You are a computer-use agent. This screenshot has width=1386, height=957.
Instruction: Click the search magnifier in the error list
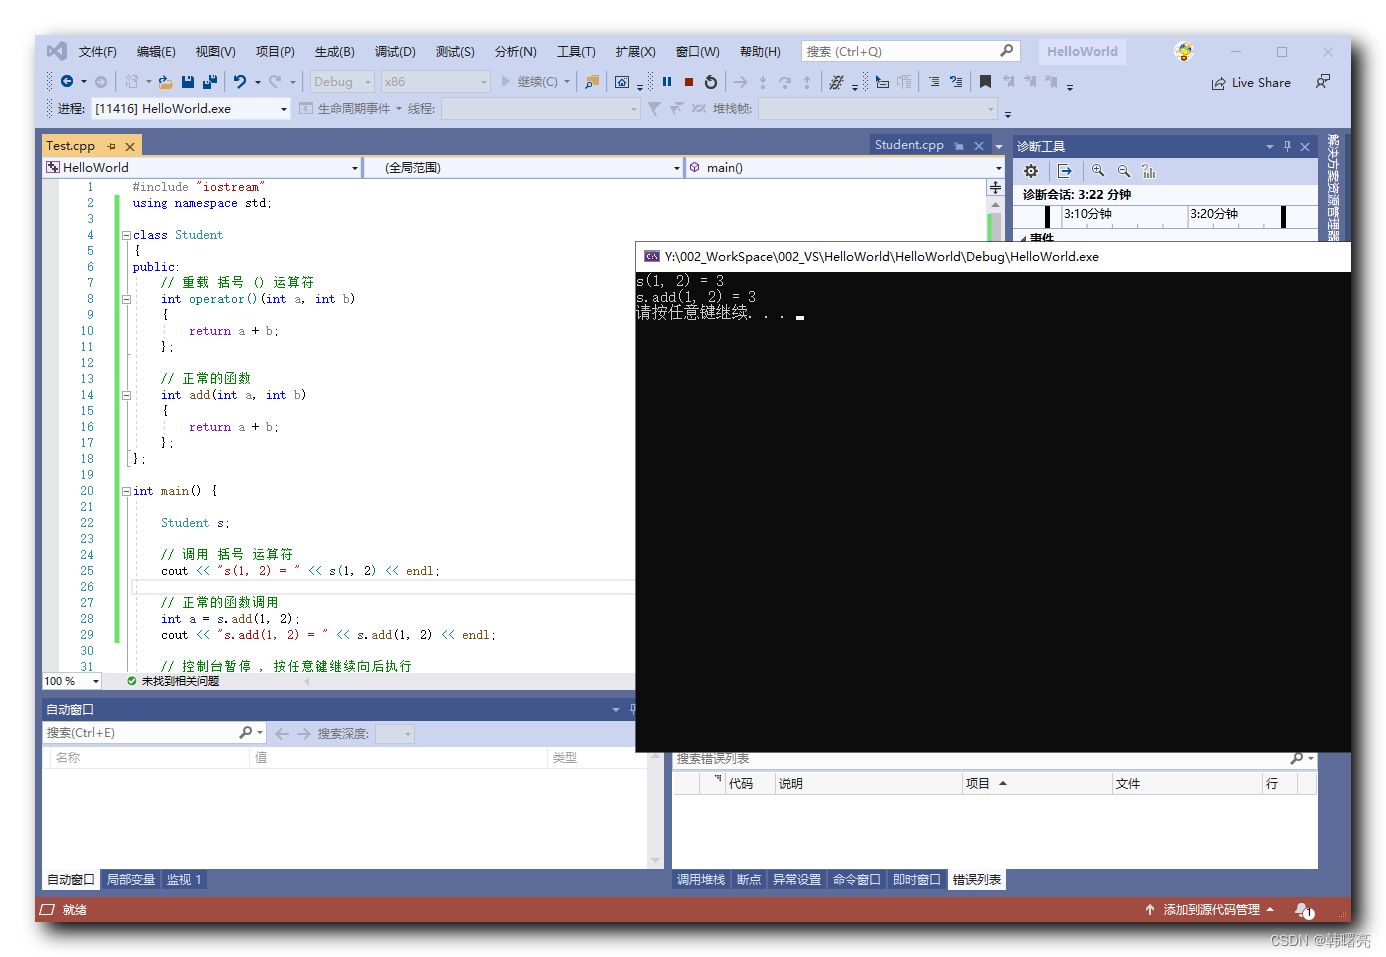pos(1297,759)
